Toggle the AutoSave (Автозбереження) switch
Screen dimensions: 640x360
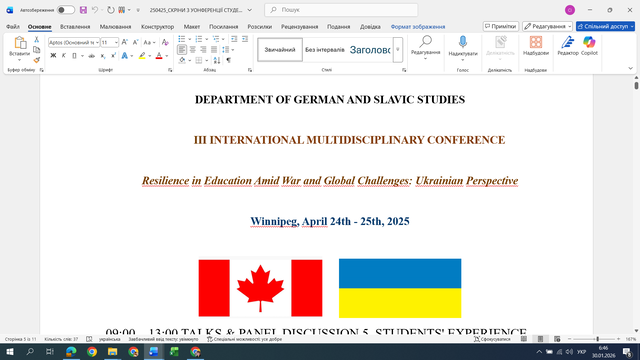click(x=66, y=10)
